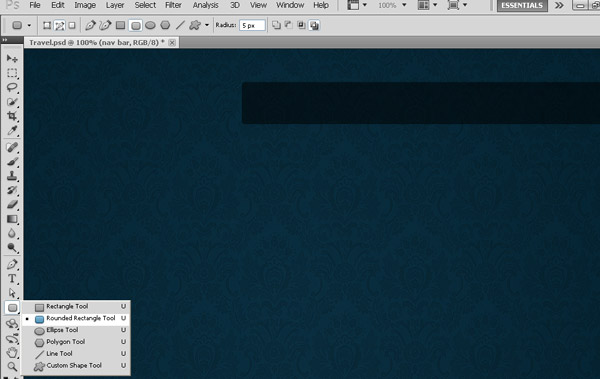The width and height of the screenshot is (600, 379).
Task: Open the Filter menu
Action: pos(173,5)
